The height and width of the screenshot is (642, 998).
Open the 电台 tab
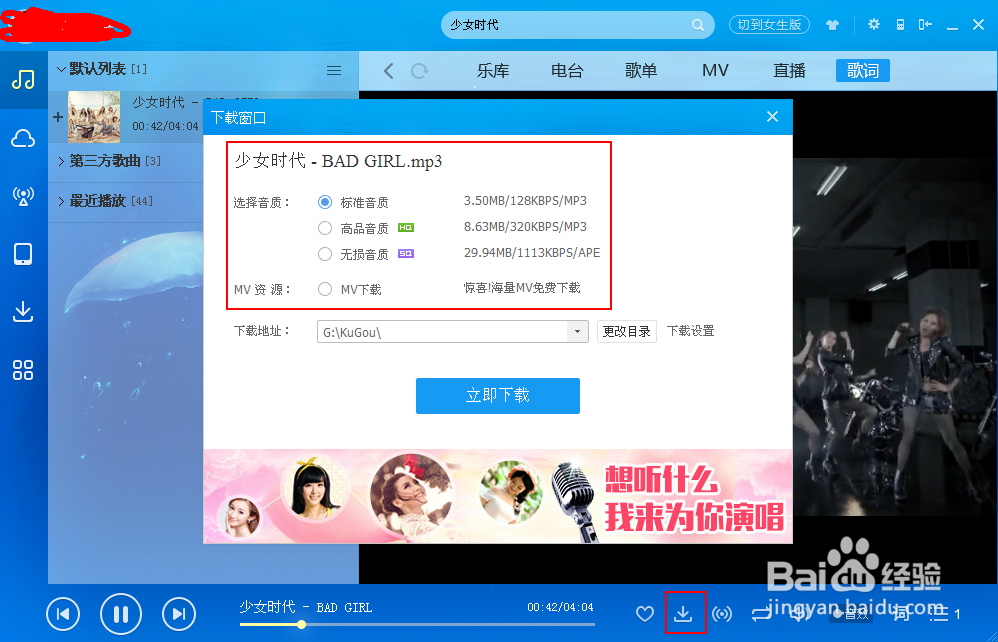pyautogui.click(x=567, y=71)
